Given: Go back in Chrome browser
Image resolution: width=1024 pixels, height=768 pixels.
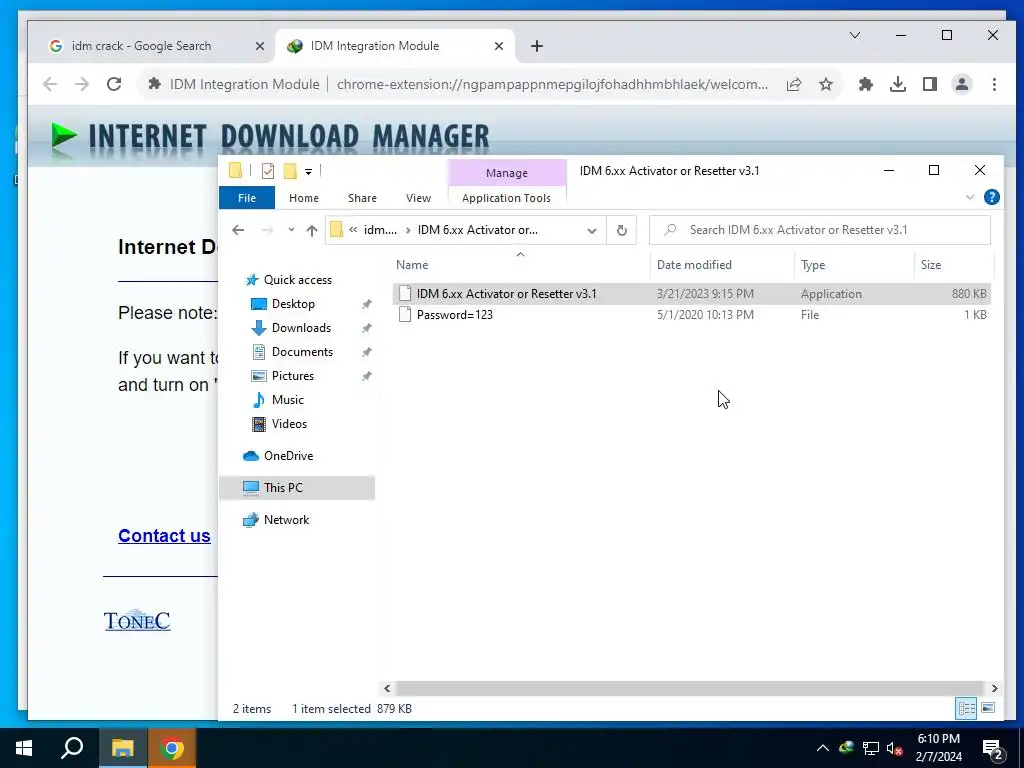Looking at the screenshot, I should [x=50, y=84].
